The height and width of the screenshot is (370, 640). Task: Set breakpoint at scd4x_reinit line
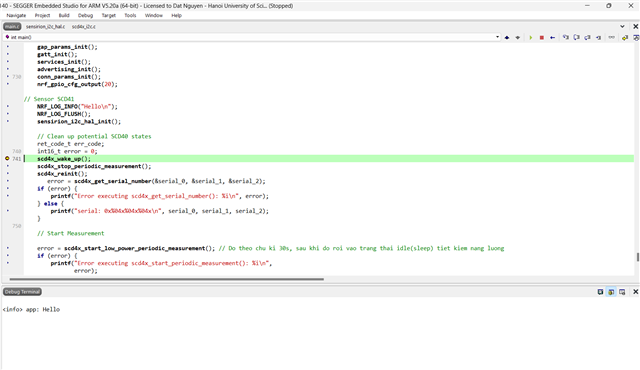coord(7,173)
